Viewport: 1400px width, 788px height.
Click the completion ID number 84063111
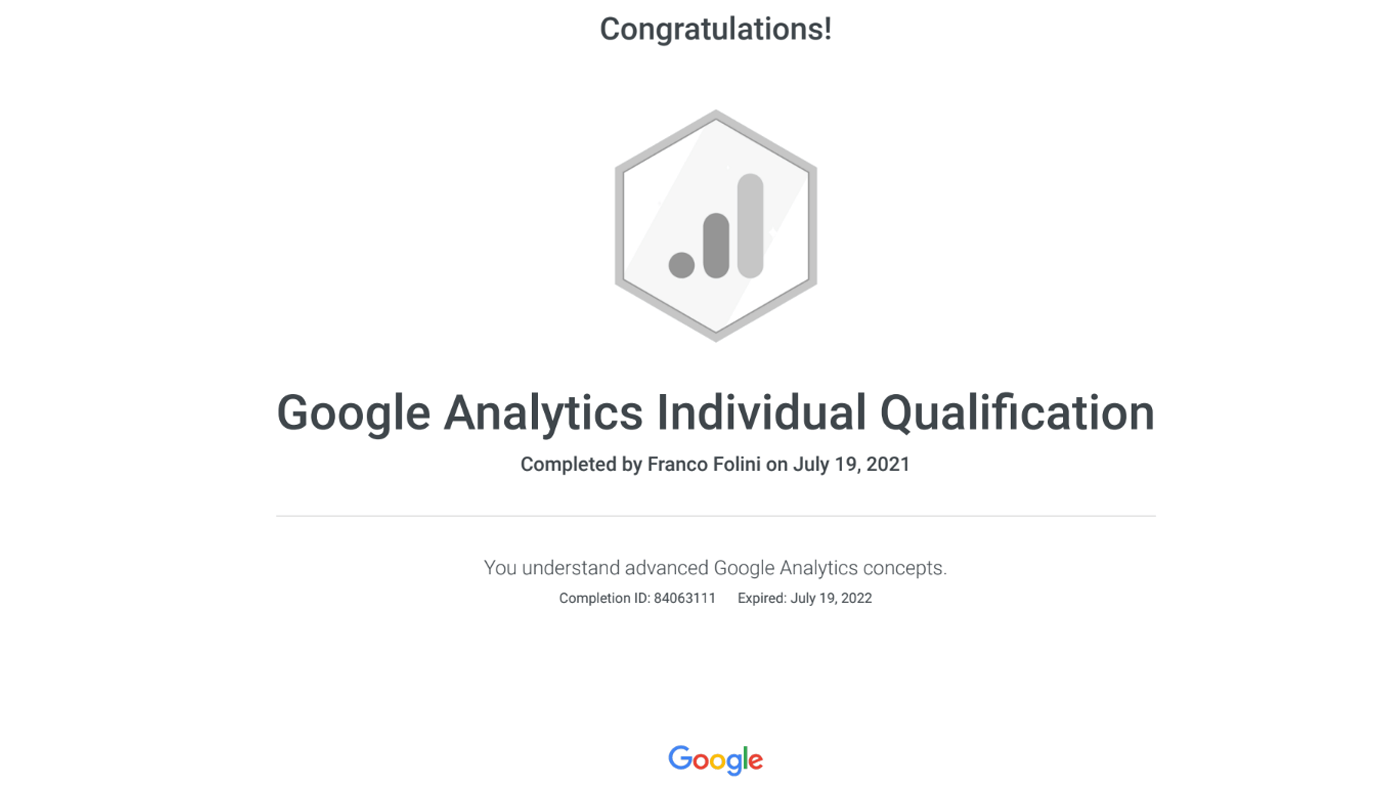tap(685, 598)
